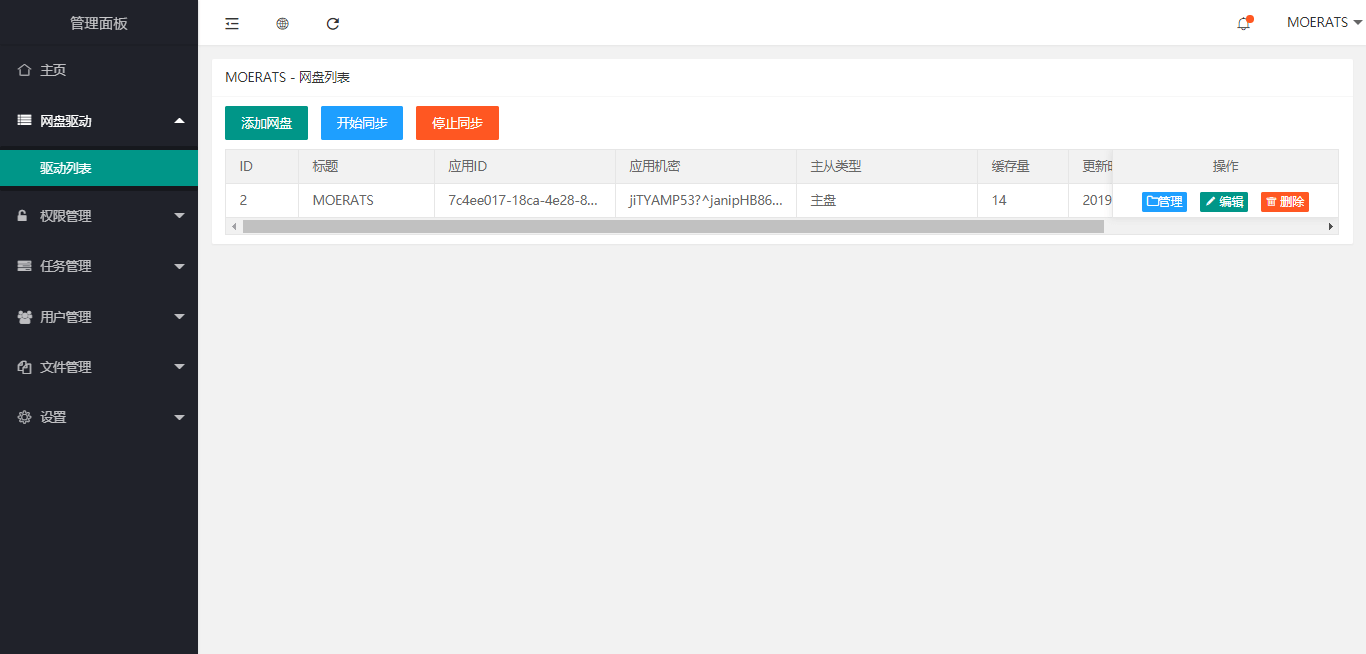
Task: Click the 添加网盘 button
Action: (x=266, y=123)
